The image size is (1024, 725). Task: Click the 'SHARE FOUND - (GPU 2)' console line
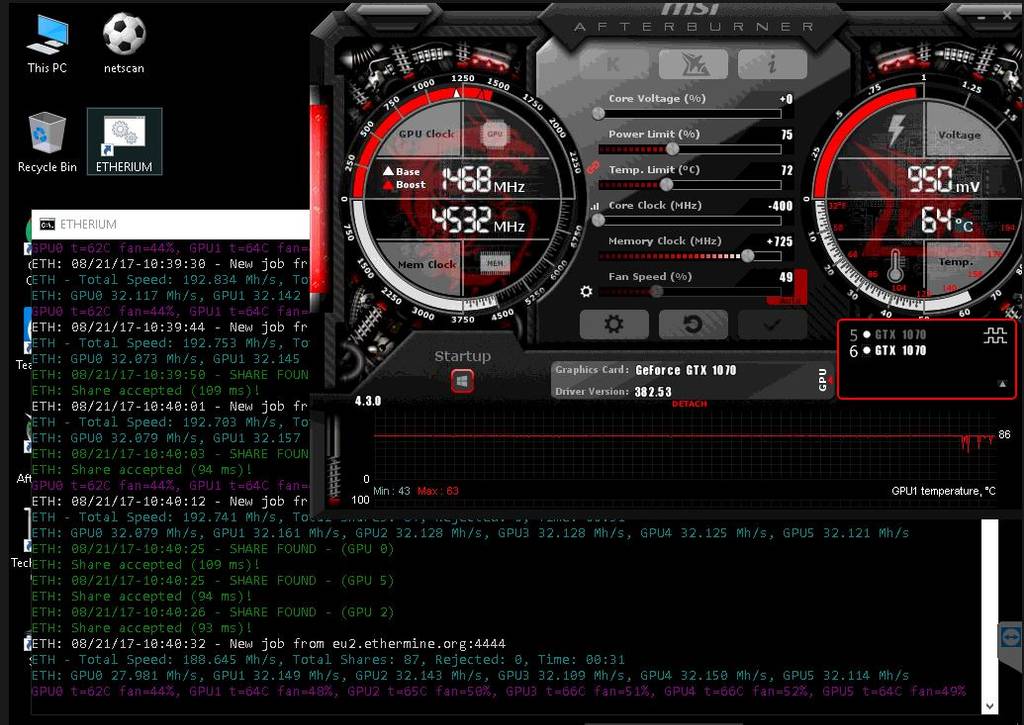coord(213,612)
